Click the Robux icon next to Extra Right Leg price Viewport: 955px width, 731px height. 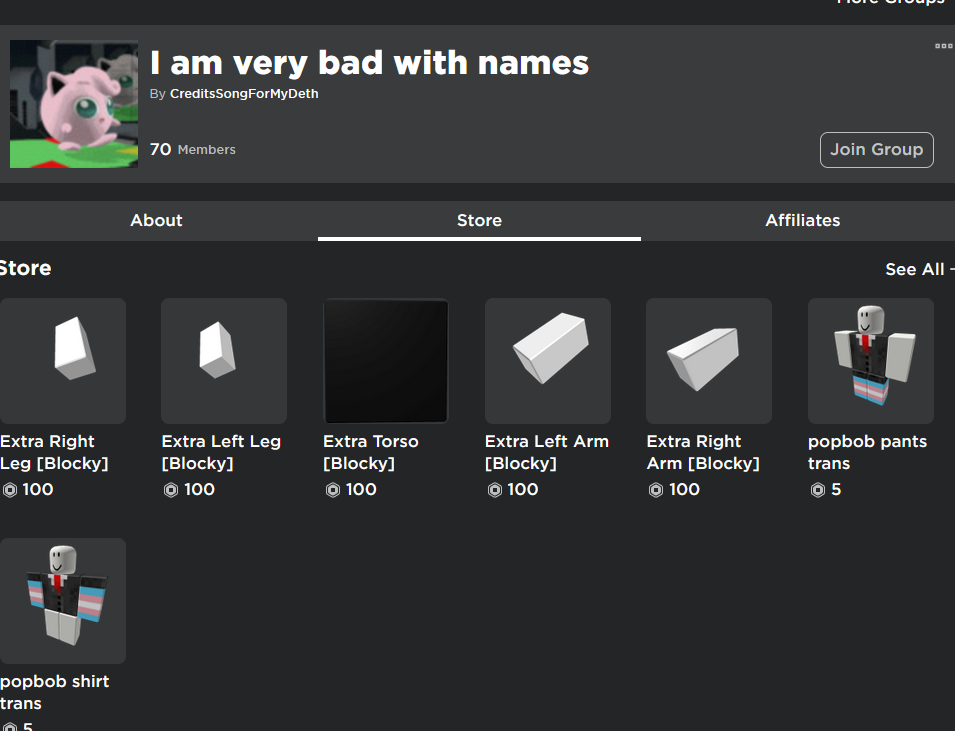tap(9, 490)
